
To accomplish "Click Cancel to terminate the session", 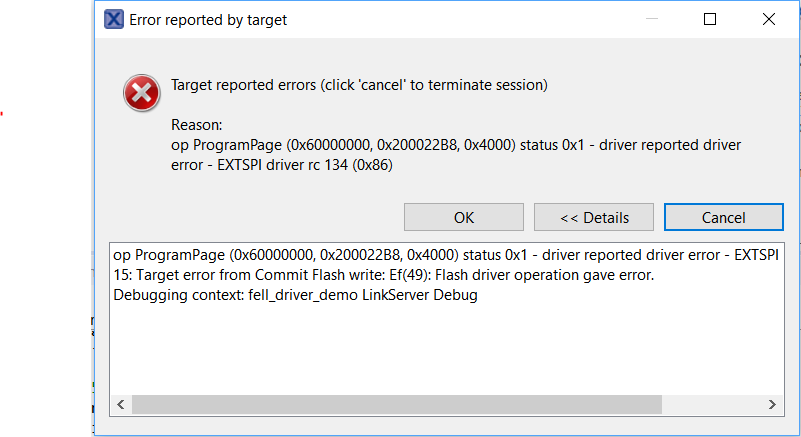I will click(x=723, y=217).
